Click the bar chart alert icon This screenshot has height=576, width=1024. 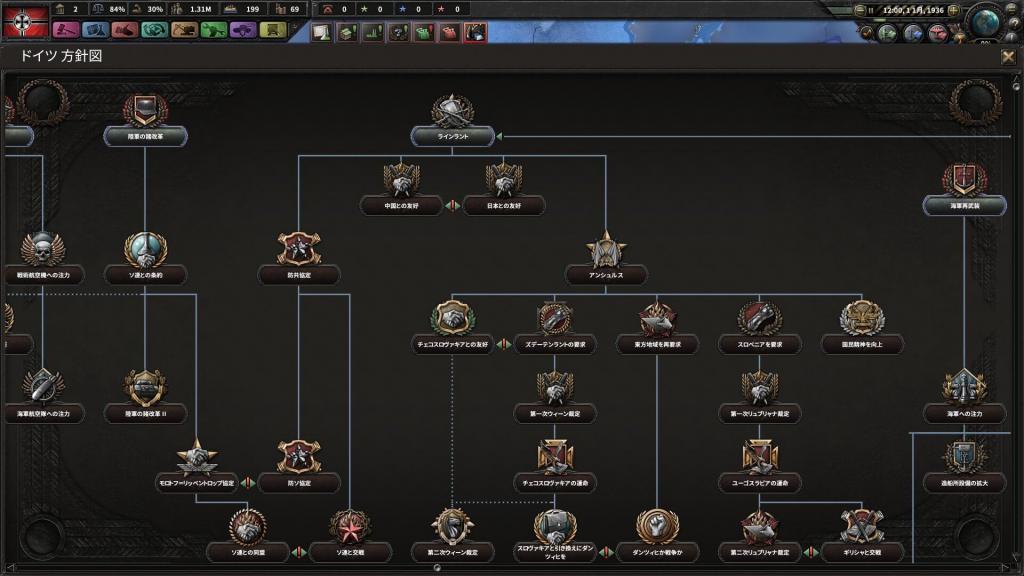pos(372,32)
